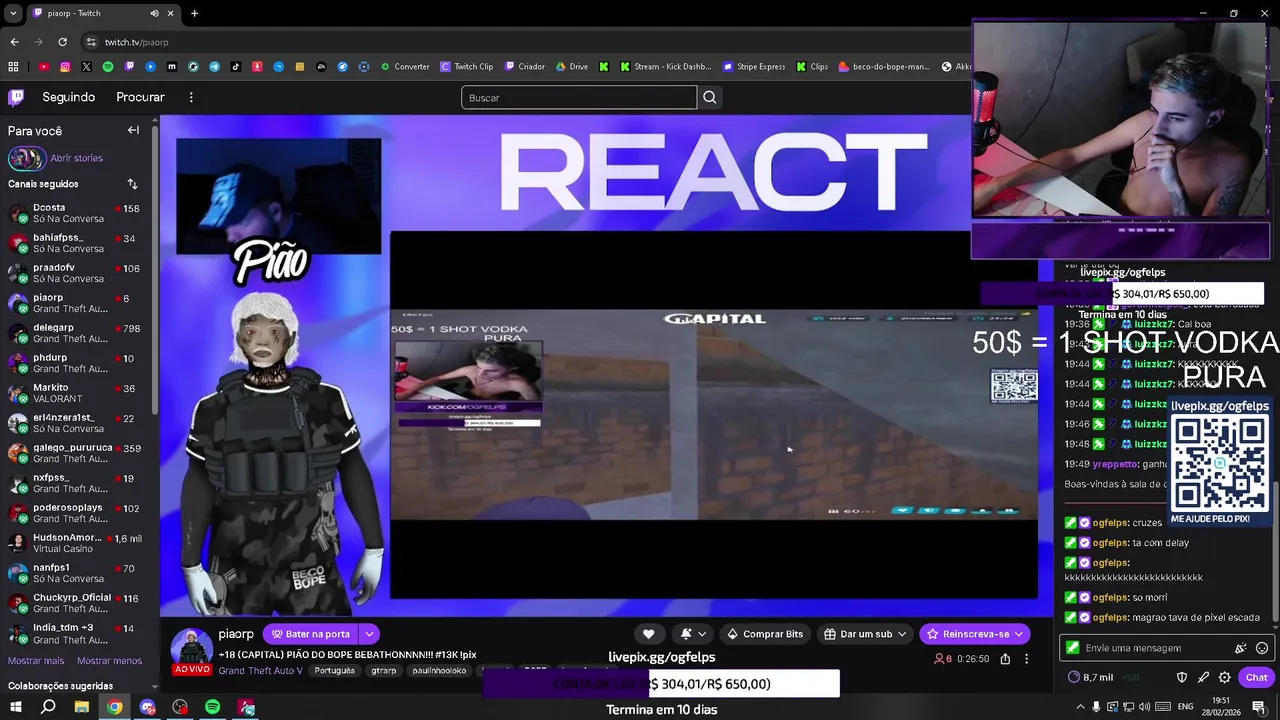Open Chuckyrp_Oficial channel in sidebar
The height and width of the screenshot is (720, 1280).
[78, 603]
